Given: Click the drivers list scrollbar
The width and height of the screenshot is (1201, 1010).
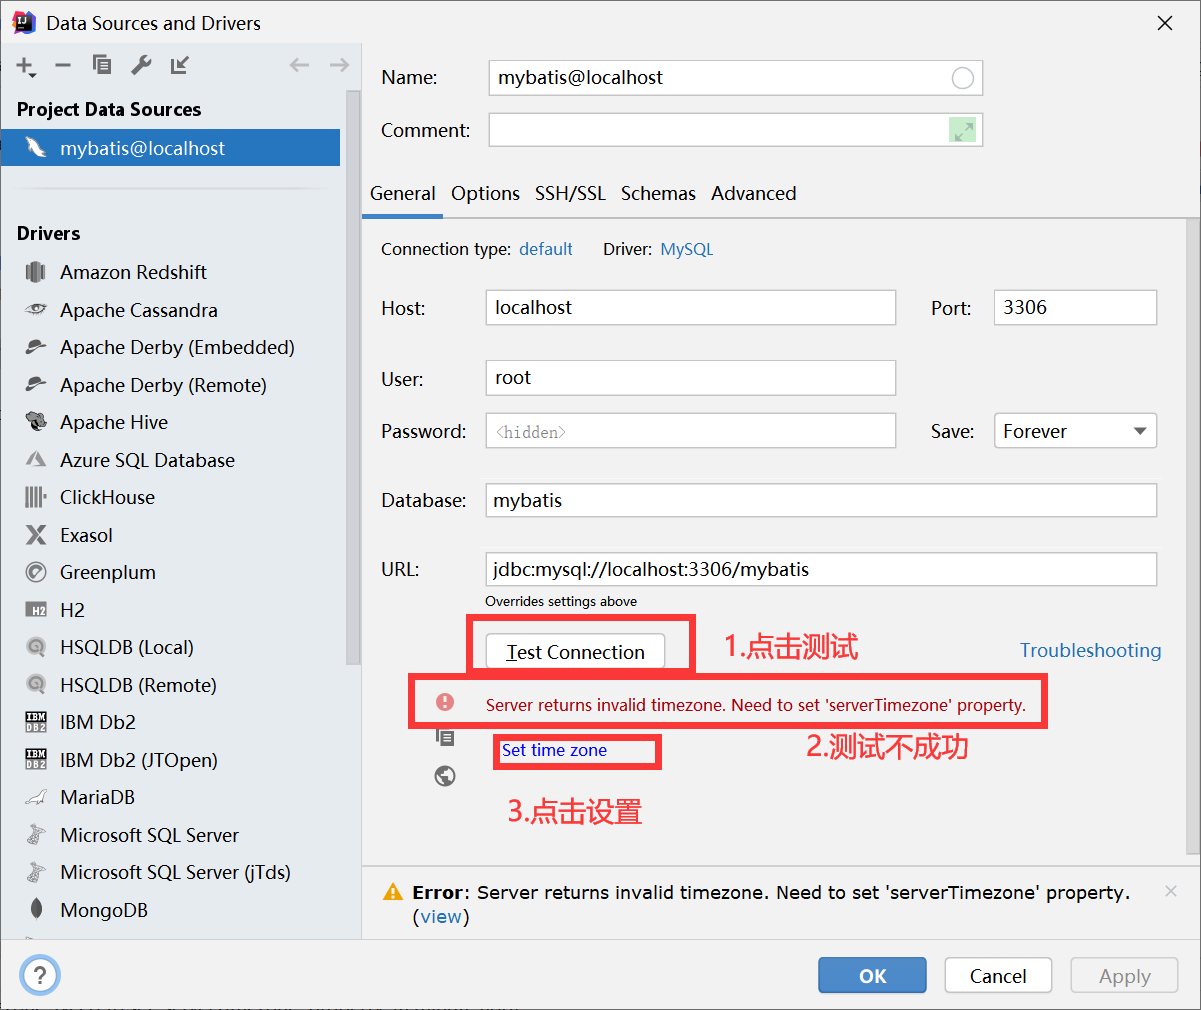Looking at the screenshot, I should (353, 378).
